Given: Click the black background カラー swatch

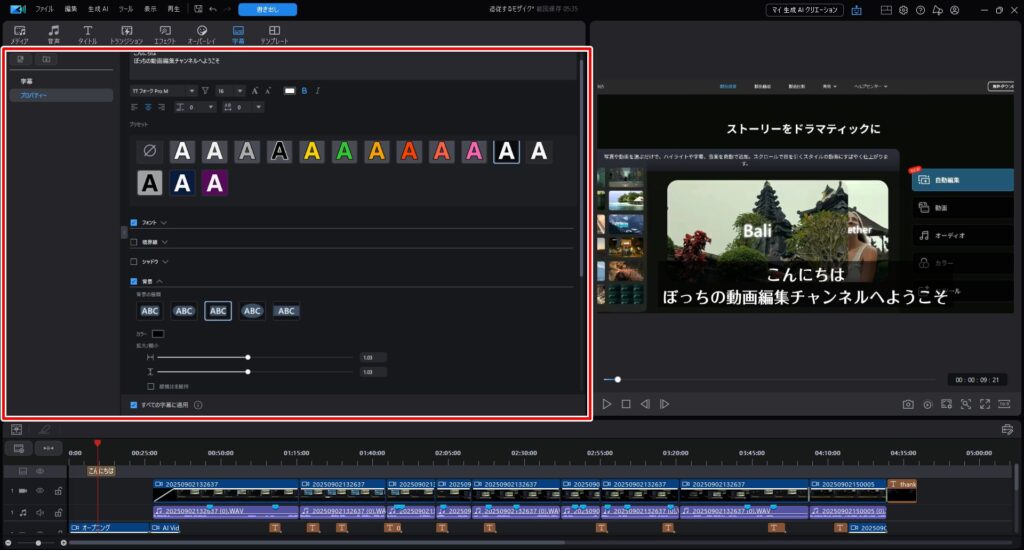Looking at the screenshot, I should point(158,333).
